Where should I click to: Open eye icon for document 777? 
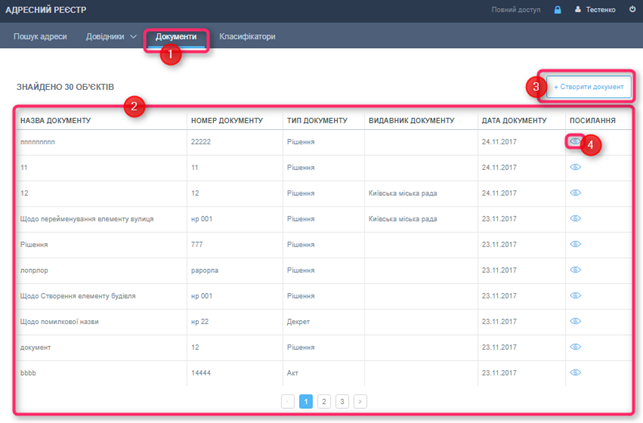(x=575, y=244)
